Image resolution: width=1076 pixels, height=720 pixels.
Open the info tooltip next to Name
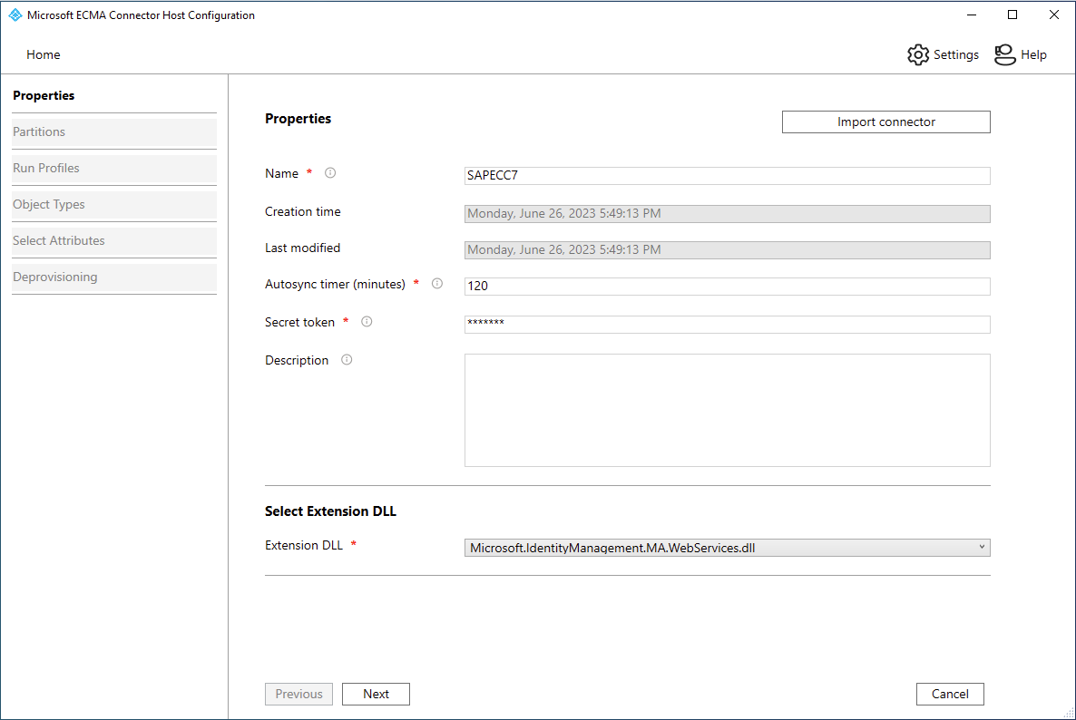tap(330, 172)
